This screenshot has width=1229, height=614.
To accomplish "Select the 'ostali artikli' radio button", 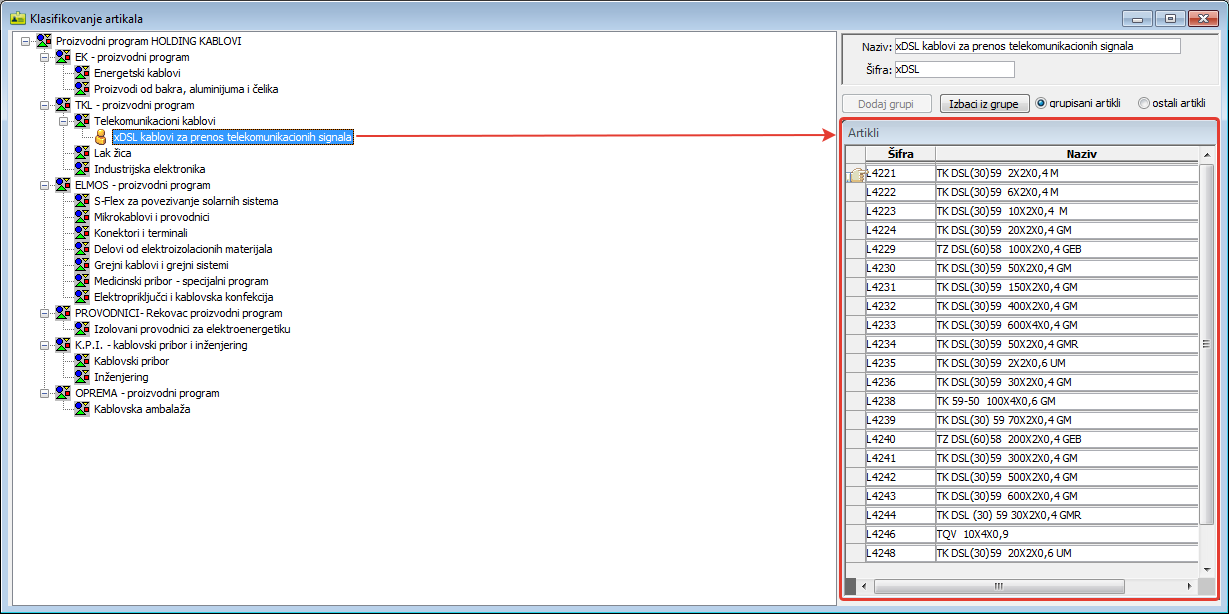I will click(x=1144, y=103).
